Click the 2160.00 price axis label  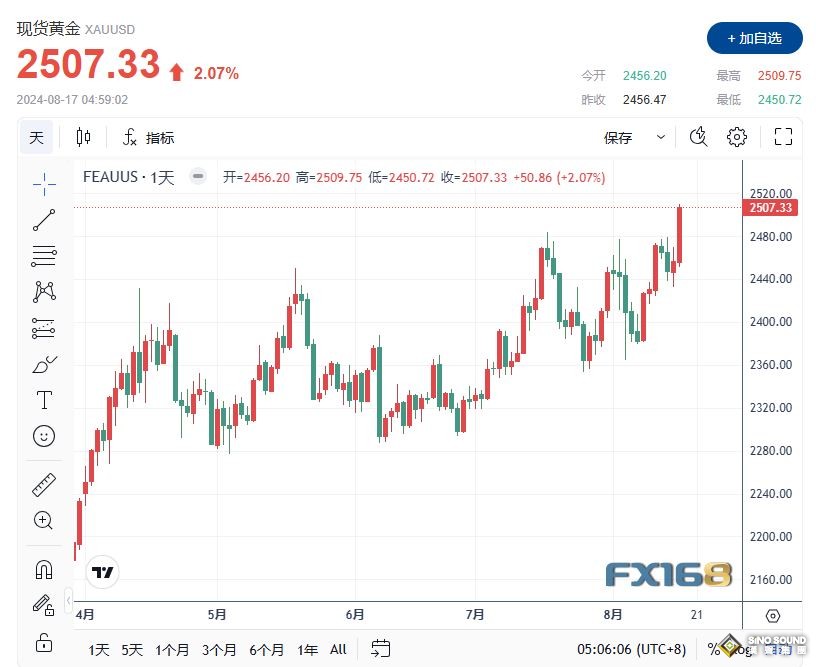click(x=771, y=579)
